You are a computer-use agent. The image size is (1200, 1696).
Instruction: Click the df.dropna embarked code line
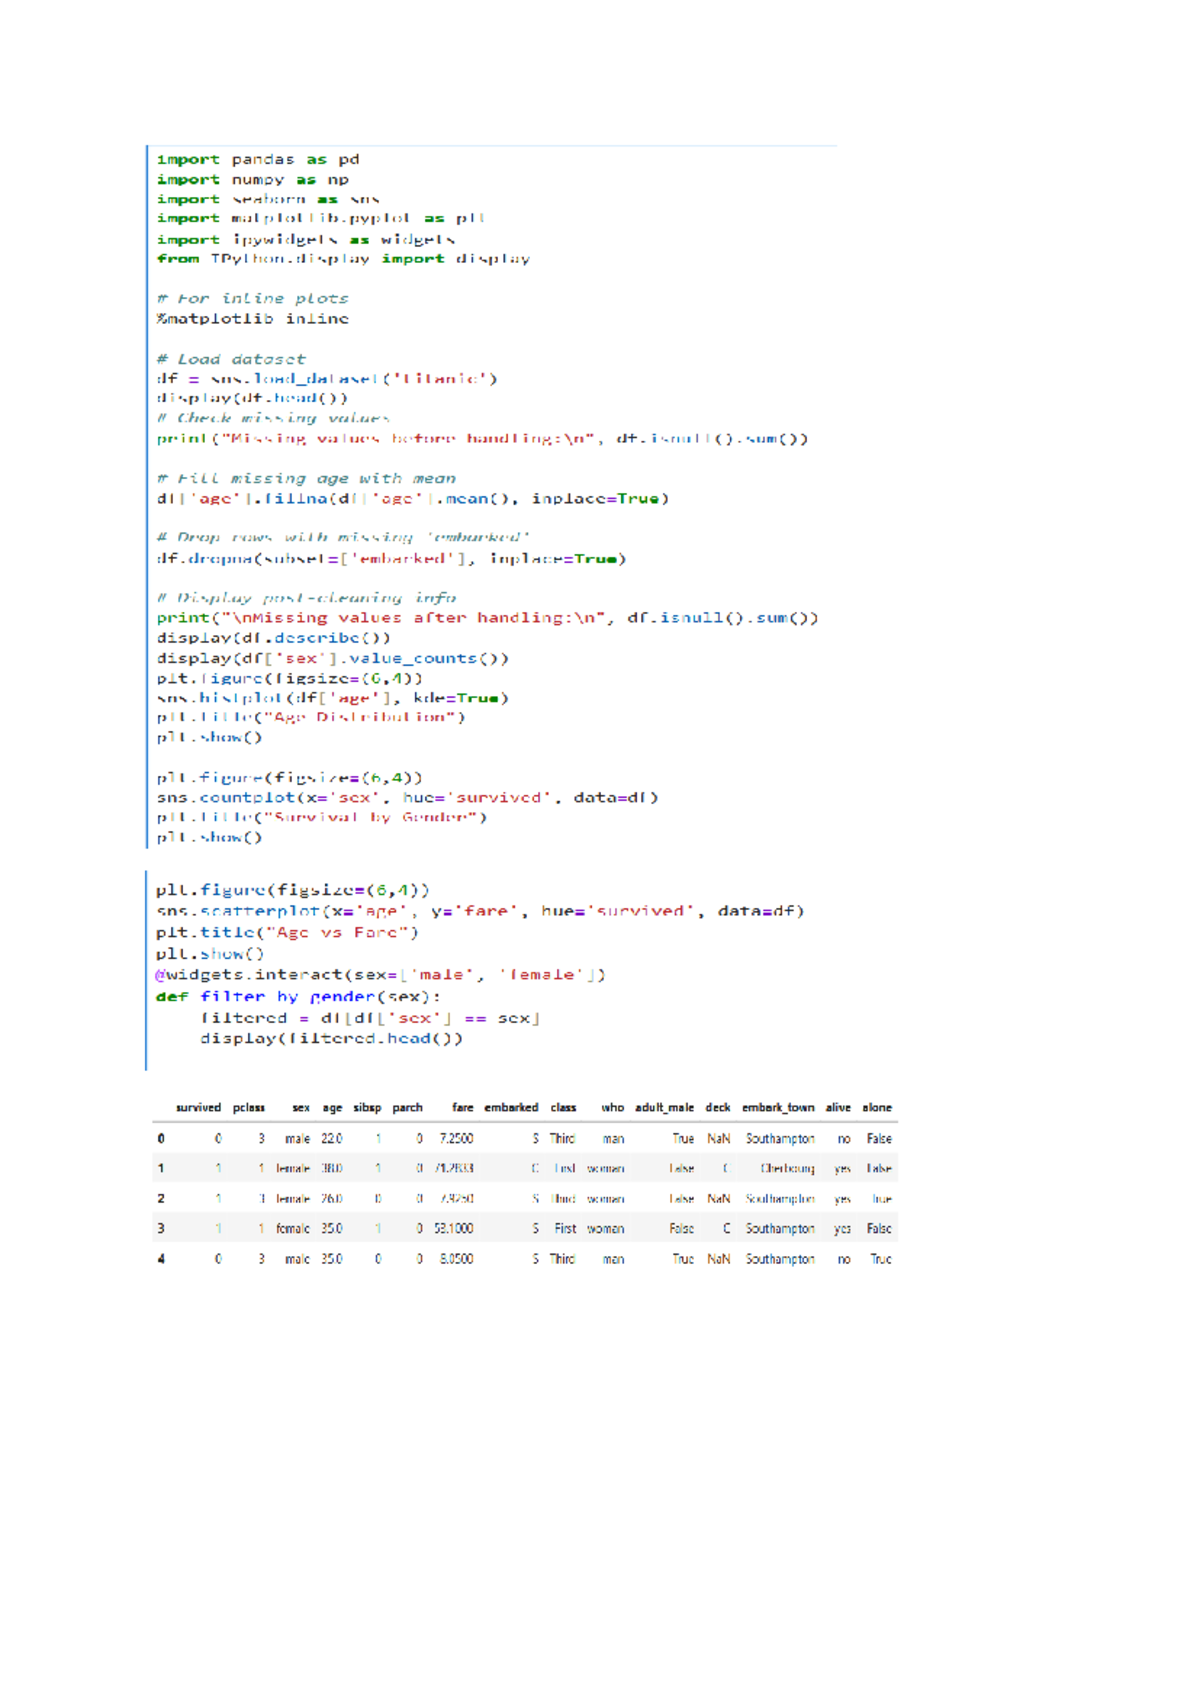(x=391, y=558)
